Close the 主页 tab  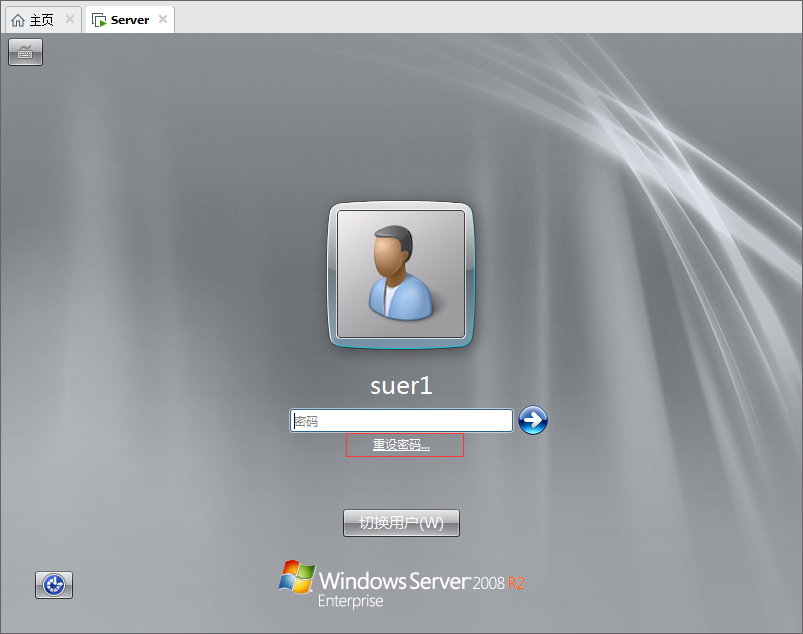(x=70, y=19)
